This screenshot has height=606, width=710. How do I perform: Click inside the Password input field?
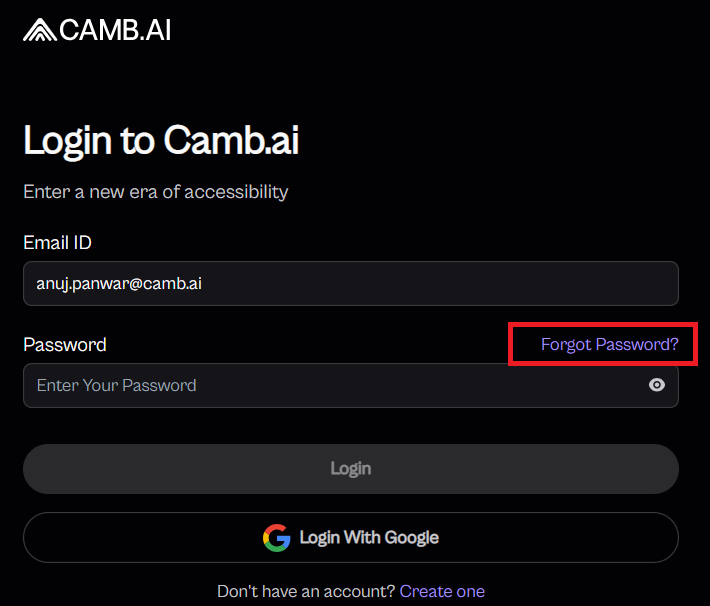point(330,385)
